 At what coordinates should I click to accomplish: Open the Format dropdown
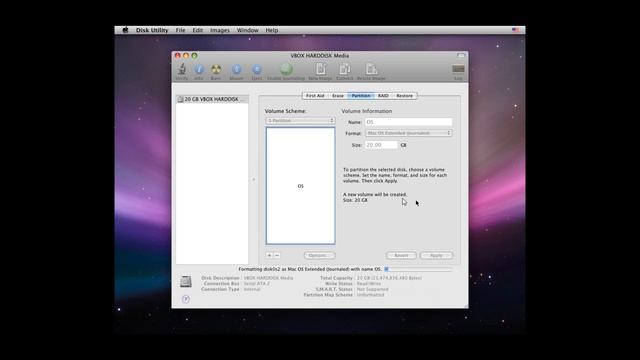[409, 133]
